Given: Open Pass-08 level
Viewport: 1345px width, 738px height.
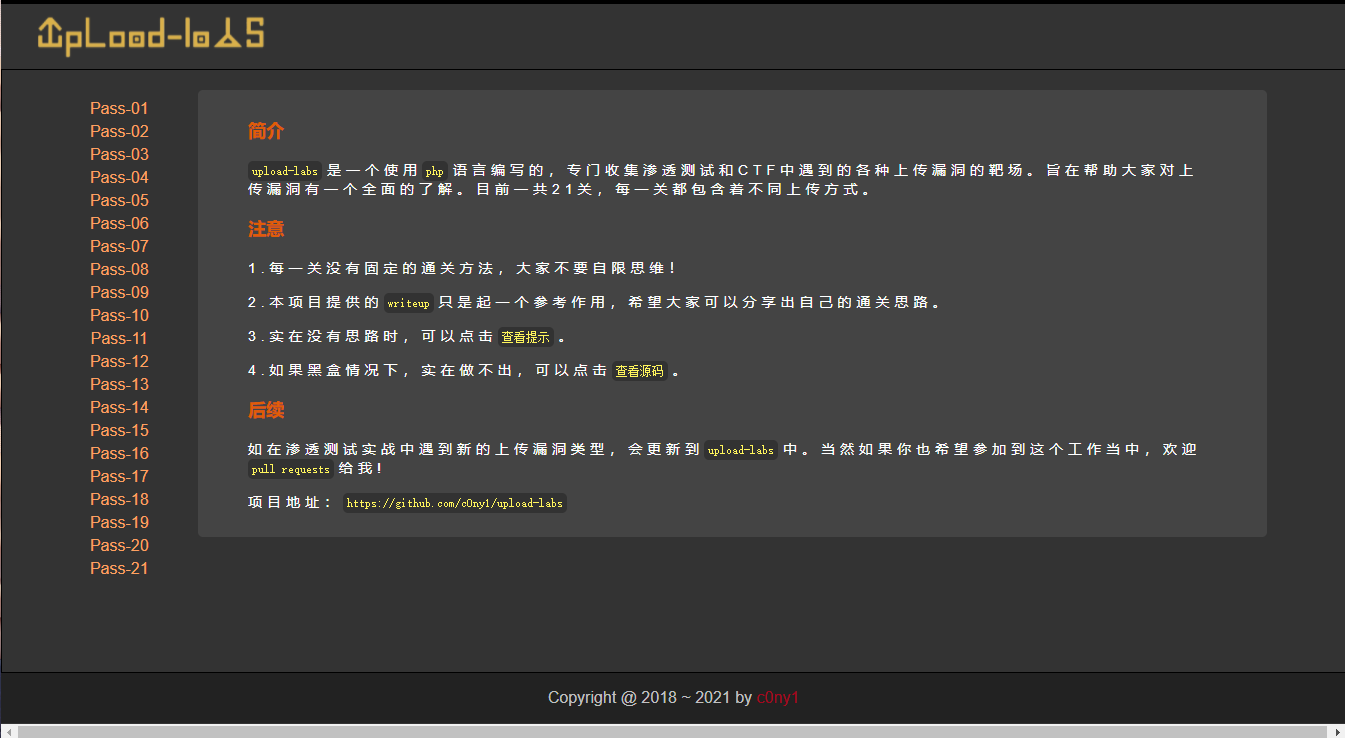Looking at the screenshot, I should pos(118,269).
